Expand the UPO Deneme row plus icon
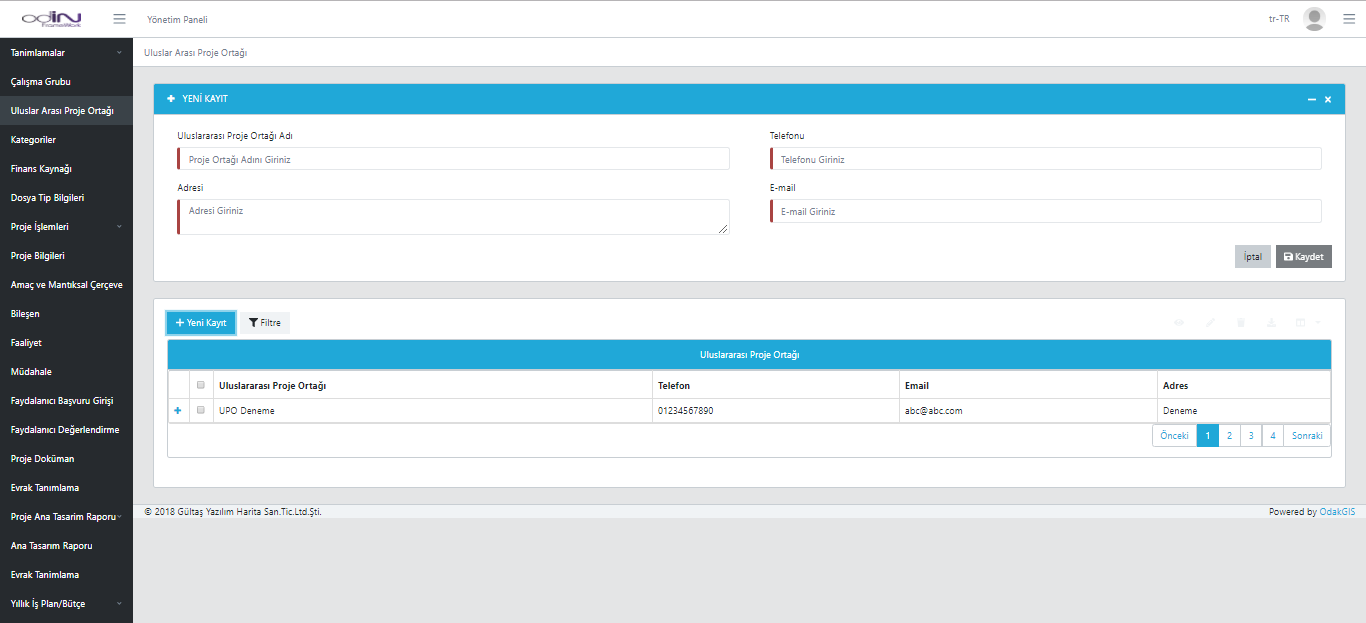1366x623 pixels. tap(178, 410)
